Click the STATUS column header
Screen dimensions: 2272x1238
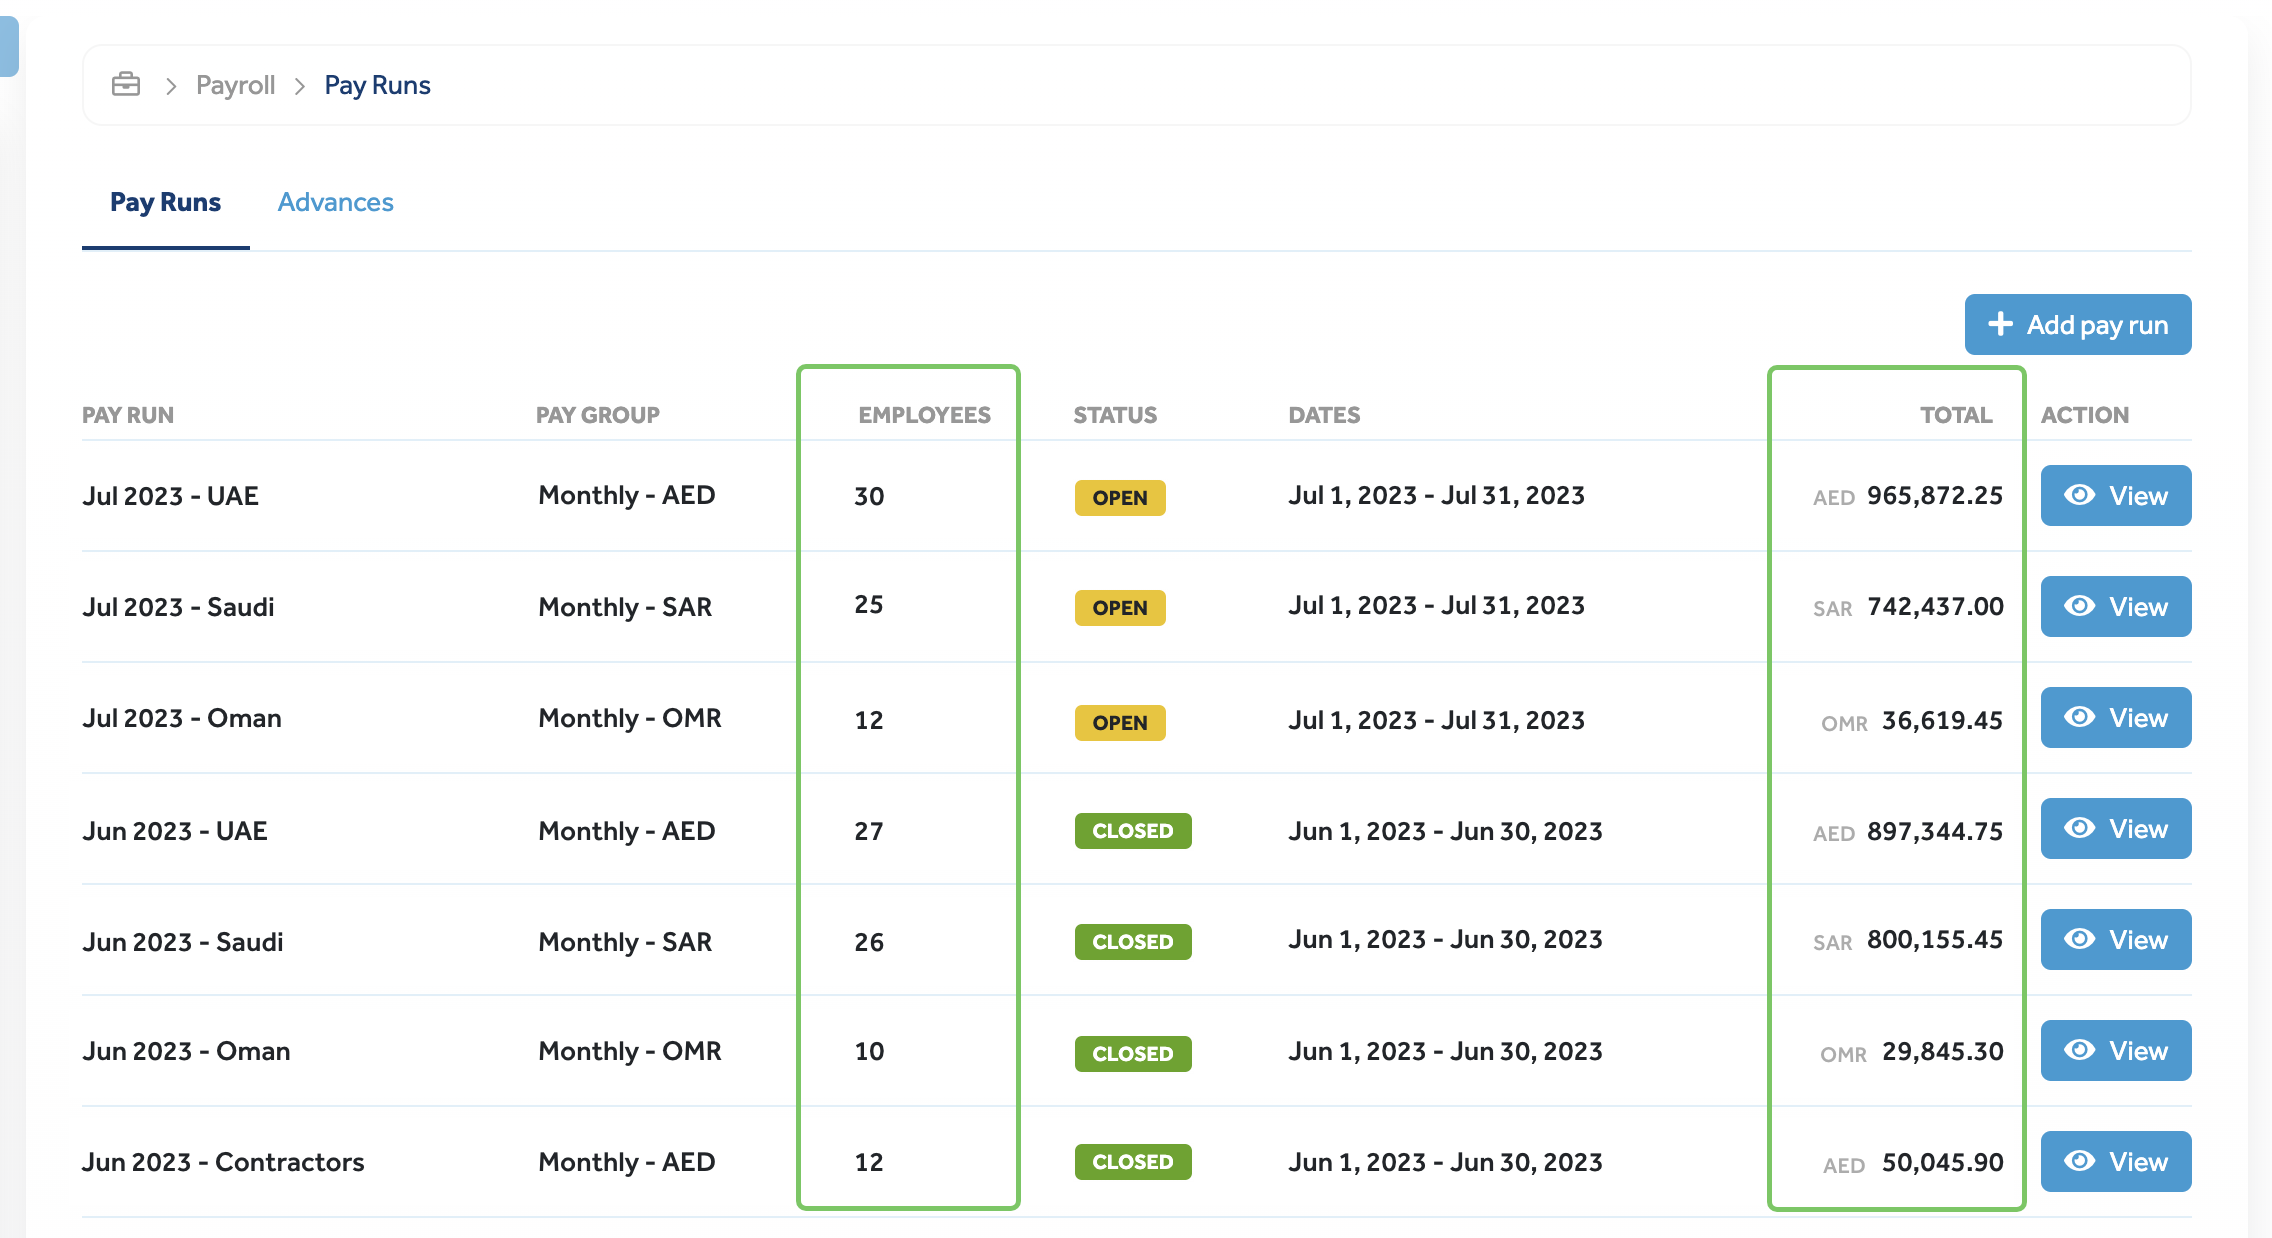tap(1114, 415)
